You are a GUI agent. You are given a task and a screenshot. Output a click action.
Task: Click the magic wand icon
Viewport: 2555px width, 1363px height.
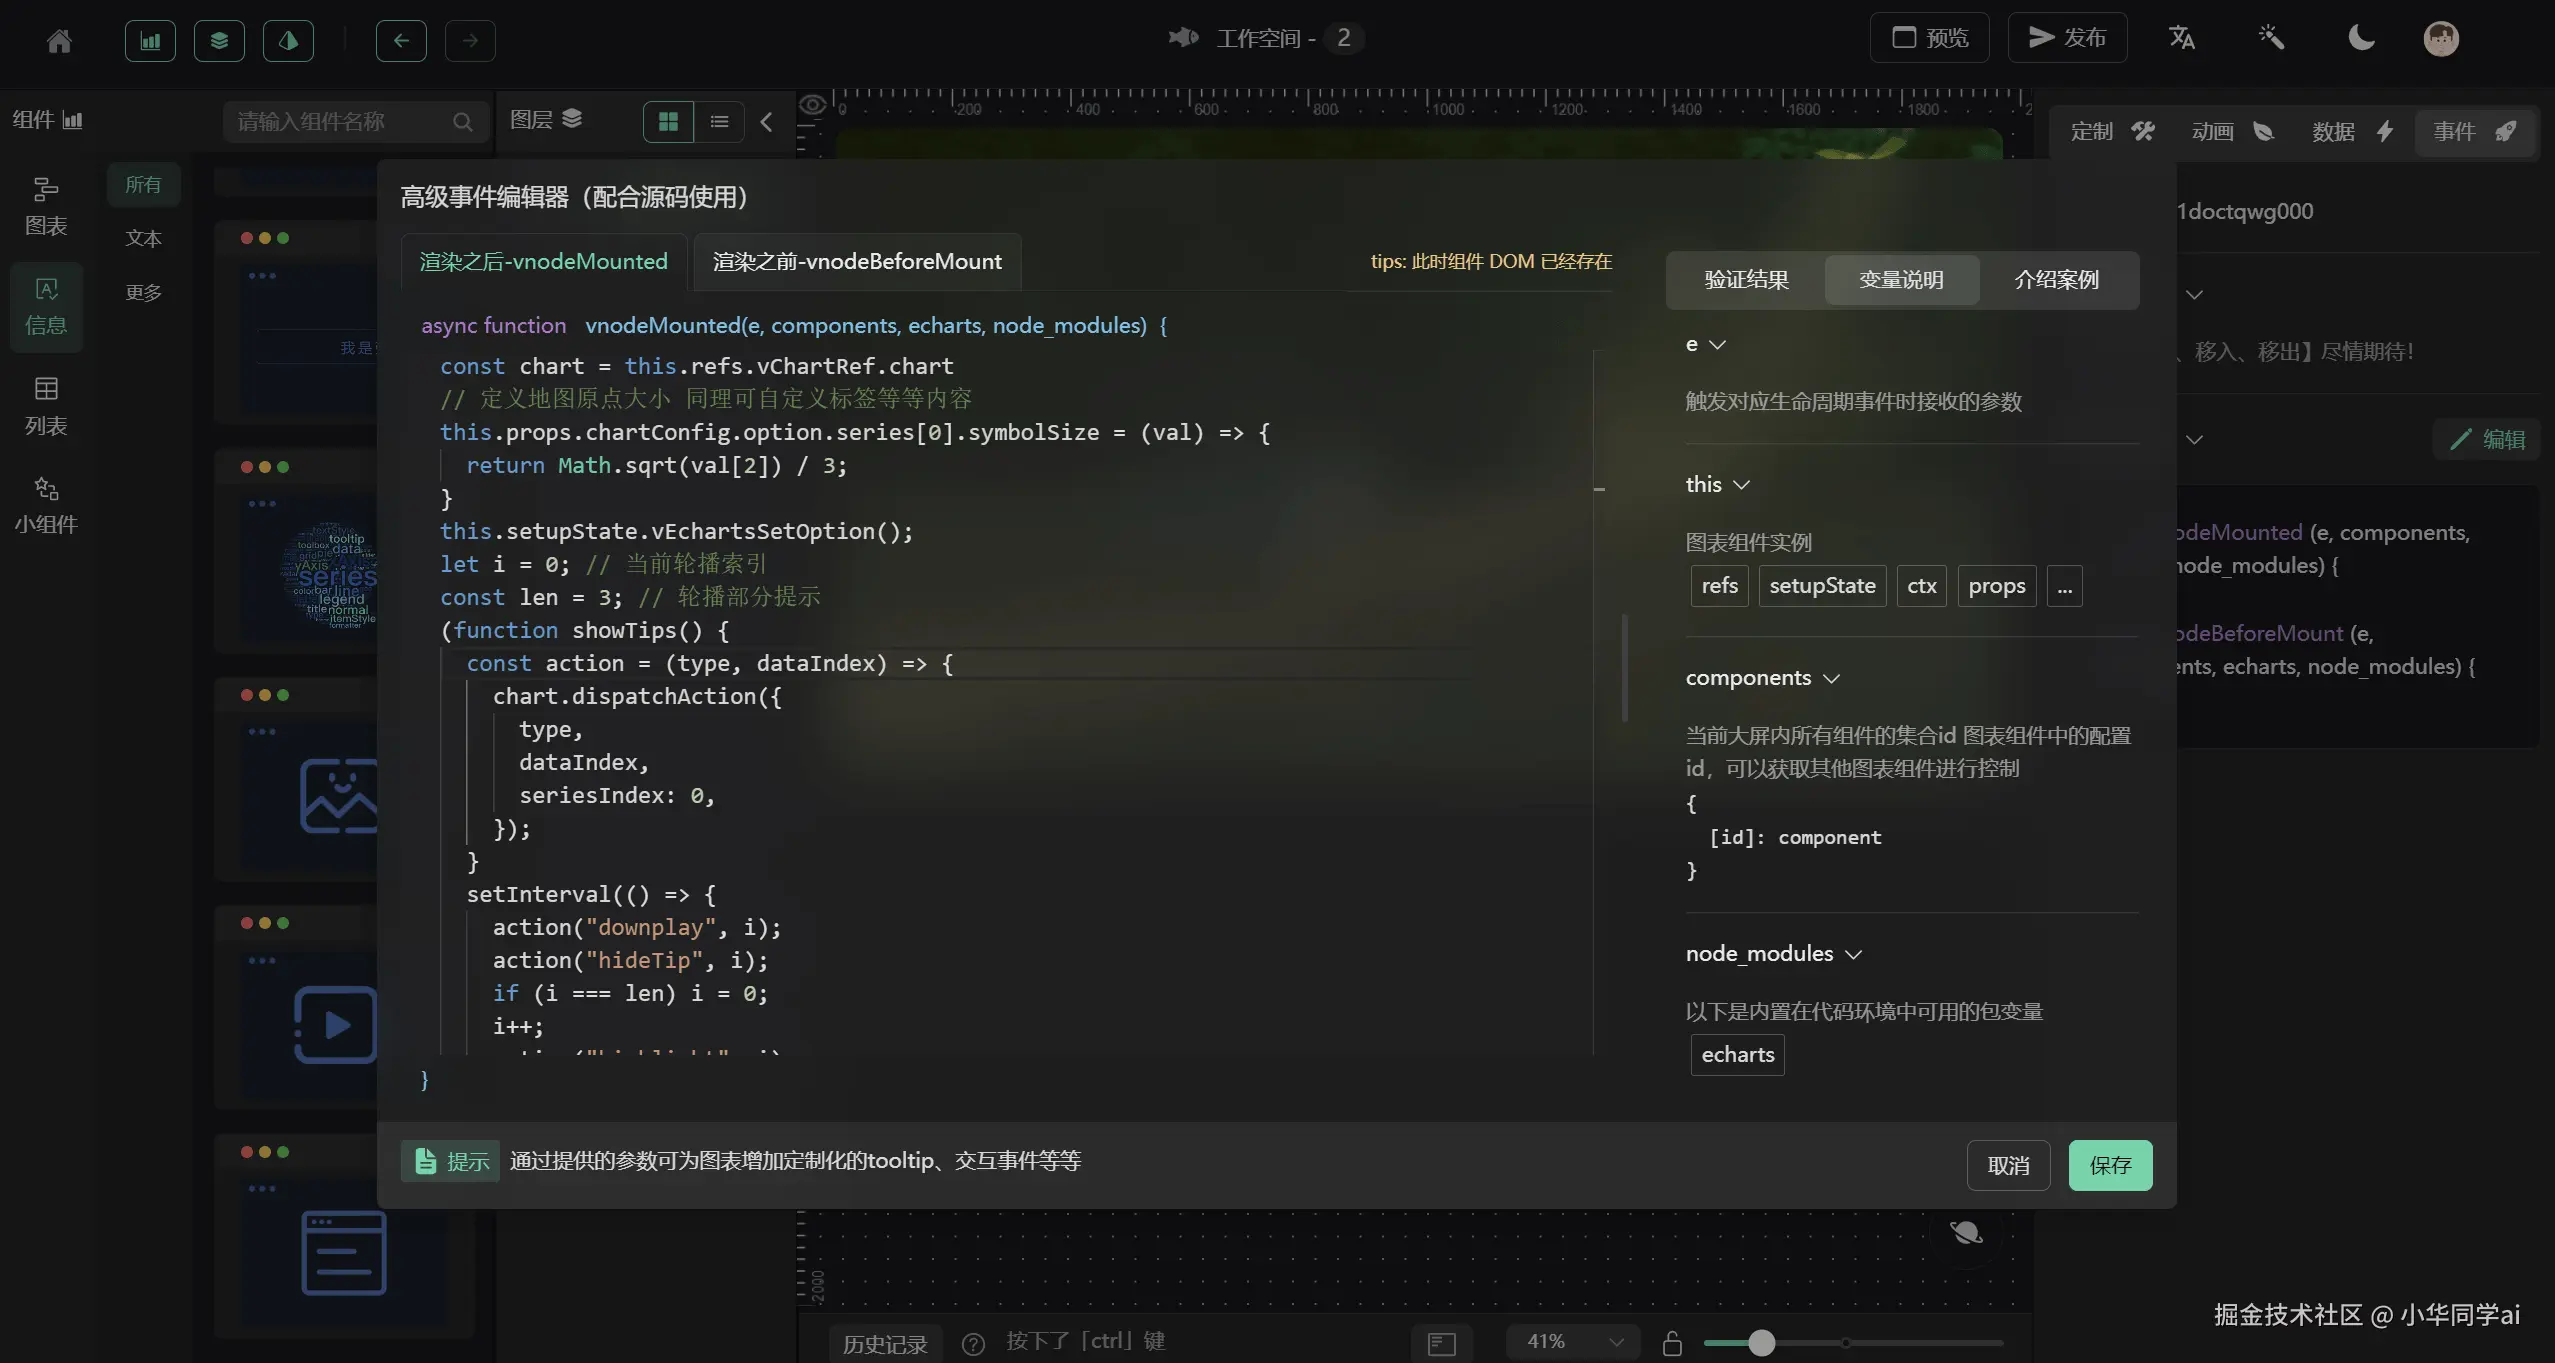[x=2271, y=38]
